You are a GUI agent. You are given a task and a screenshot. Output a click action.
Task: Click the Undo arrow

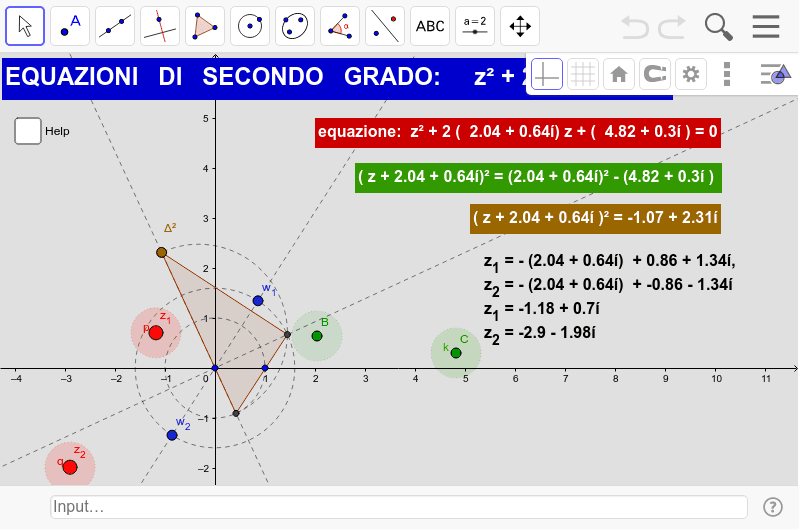[x=635, y=27]
